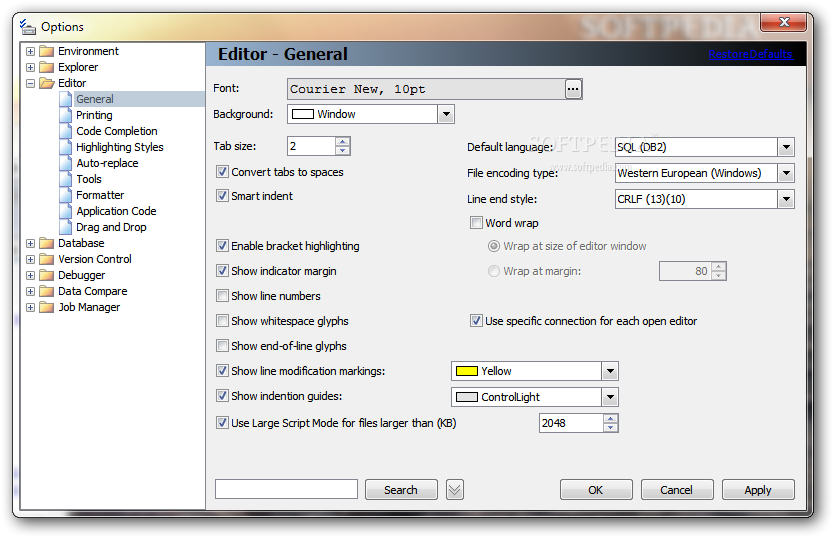This screenshot has width=834, height=538.
Task: Click the page icon beside Formatter
Action: point(66,195)
